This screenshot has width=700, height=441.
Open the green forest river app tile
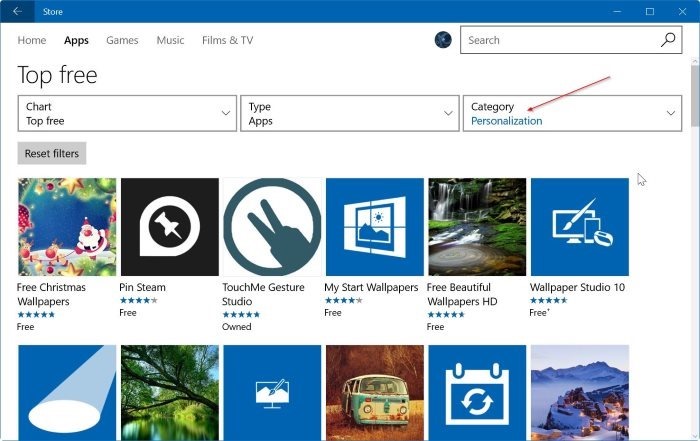coord(170,392)
